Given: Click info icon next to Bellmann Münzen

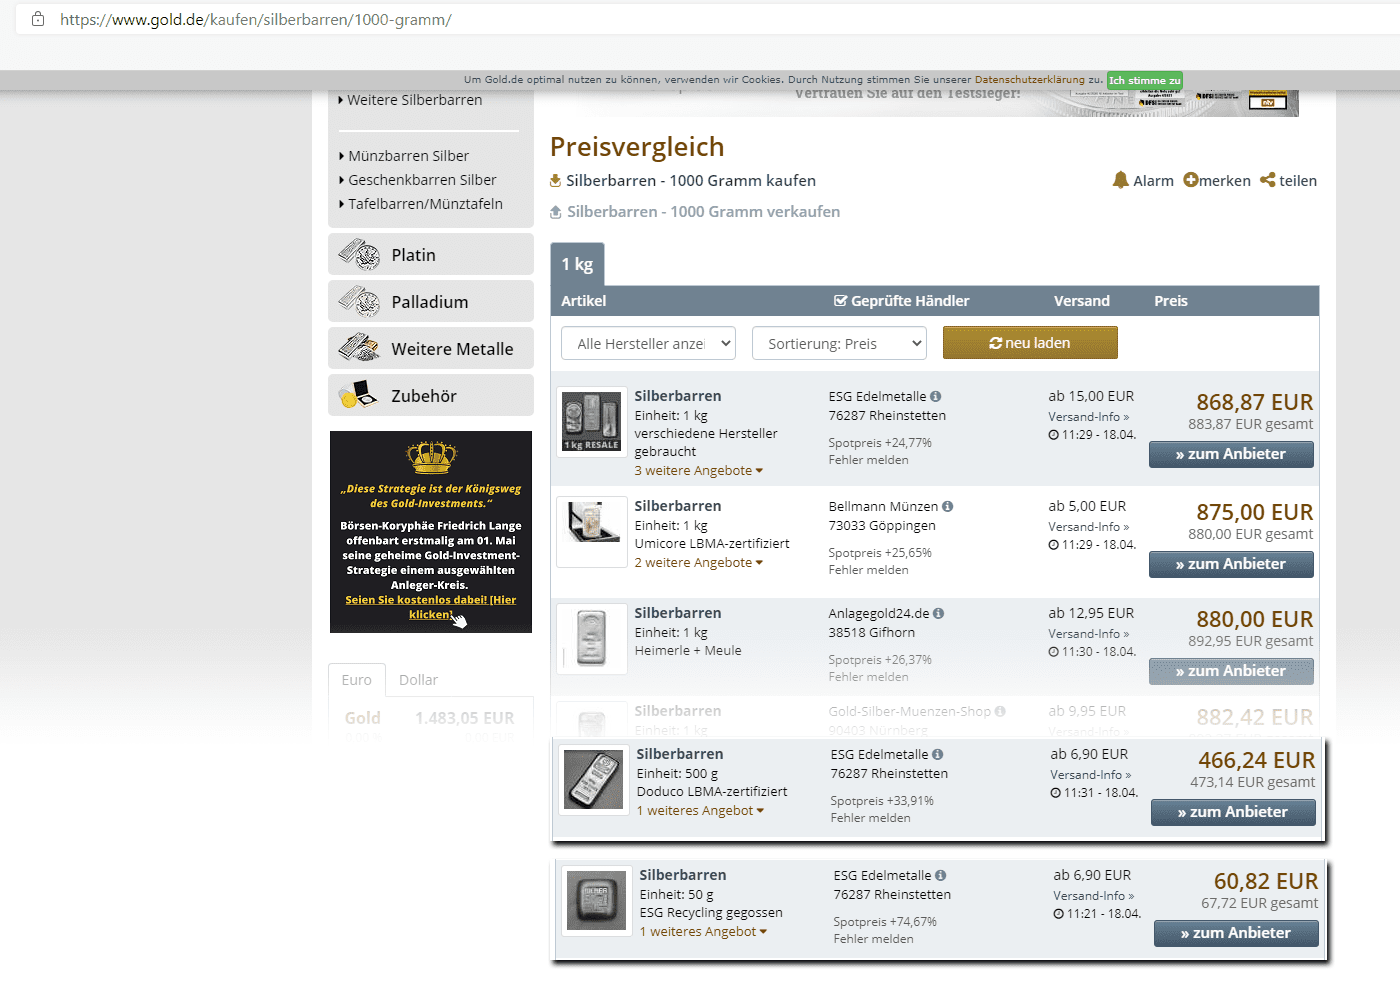Looking at the screenshot, I should 947,507.
